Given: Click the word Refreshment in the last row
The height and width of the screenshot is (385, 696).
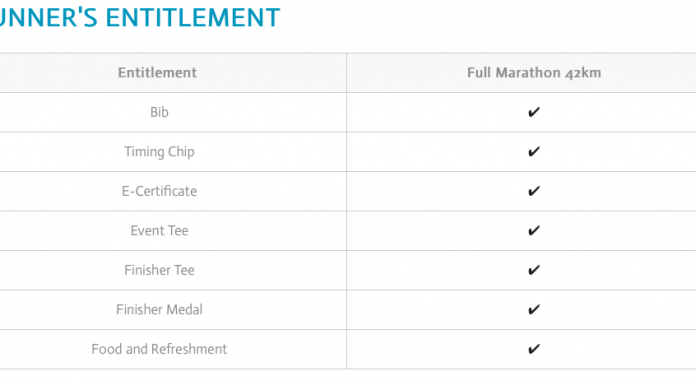Looking at the screenshot, I should point(189,349).
